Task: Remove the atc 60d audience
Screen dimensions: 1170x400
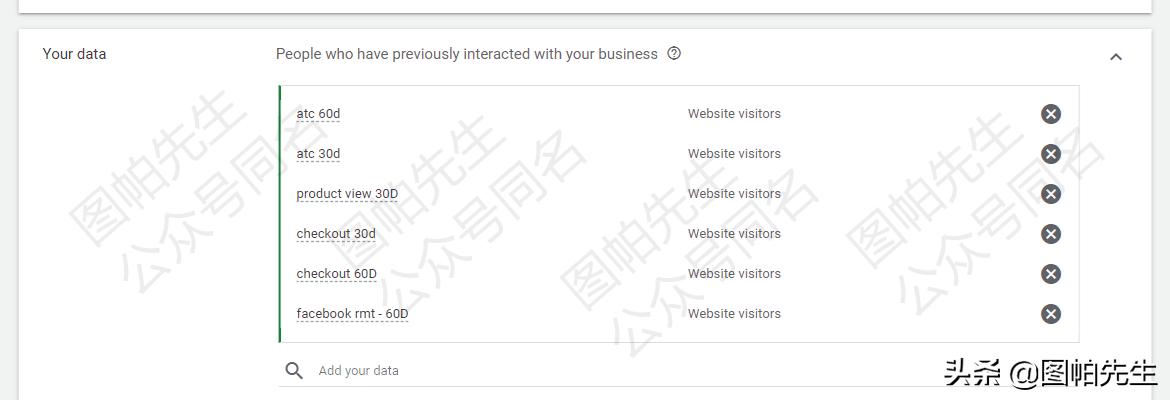Action: pos(1050,114)
